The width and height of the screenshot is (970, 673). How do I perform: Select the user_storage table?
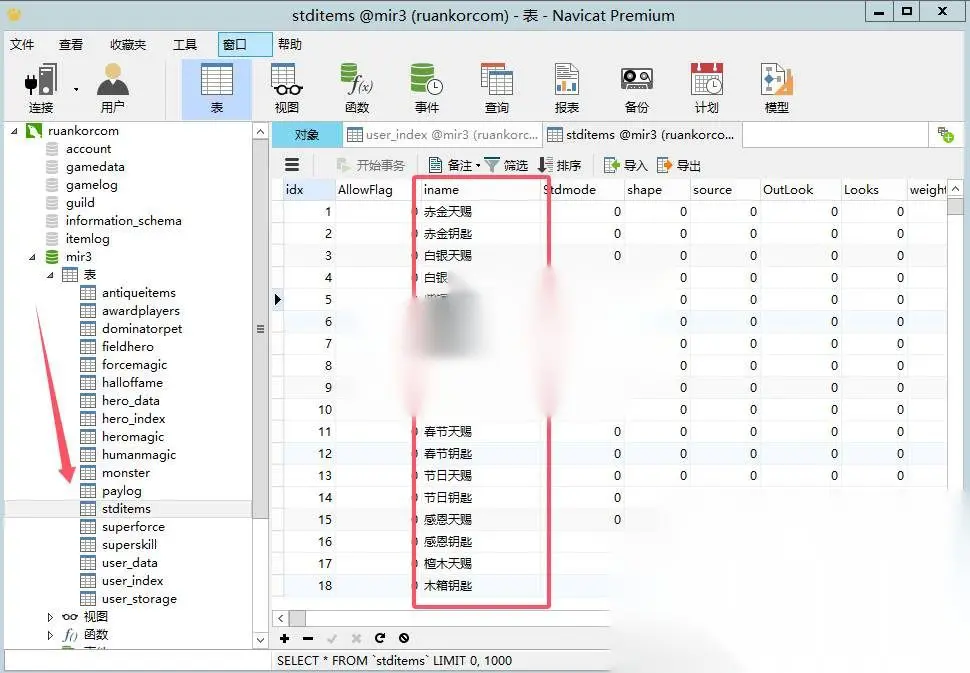(x=139, y=599)
